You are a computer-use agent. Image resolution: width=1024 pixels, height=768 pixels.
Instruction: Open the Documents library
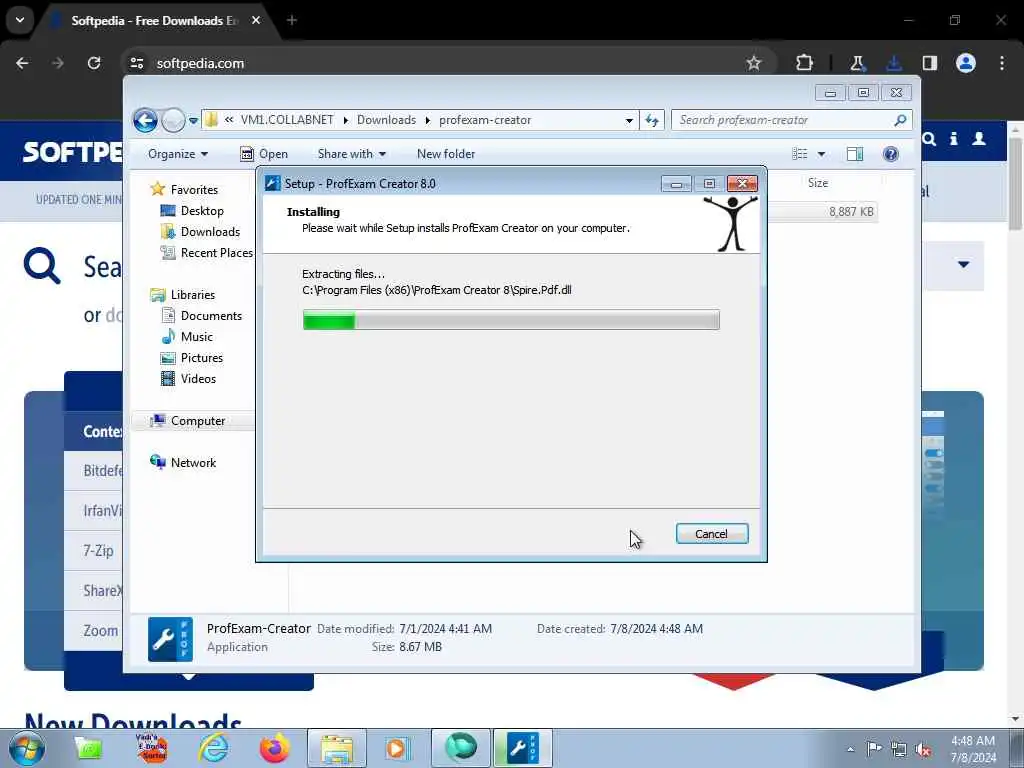pos(211,315)
